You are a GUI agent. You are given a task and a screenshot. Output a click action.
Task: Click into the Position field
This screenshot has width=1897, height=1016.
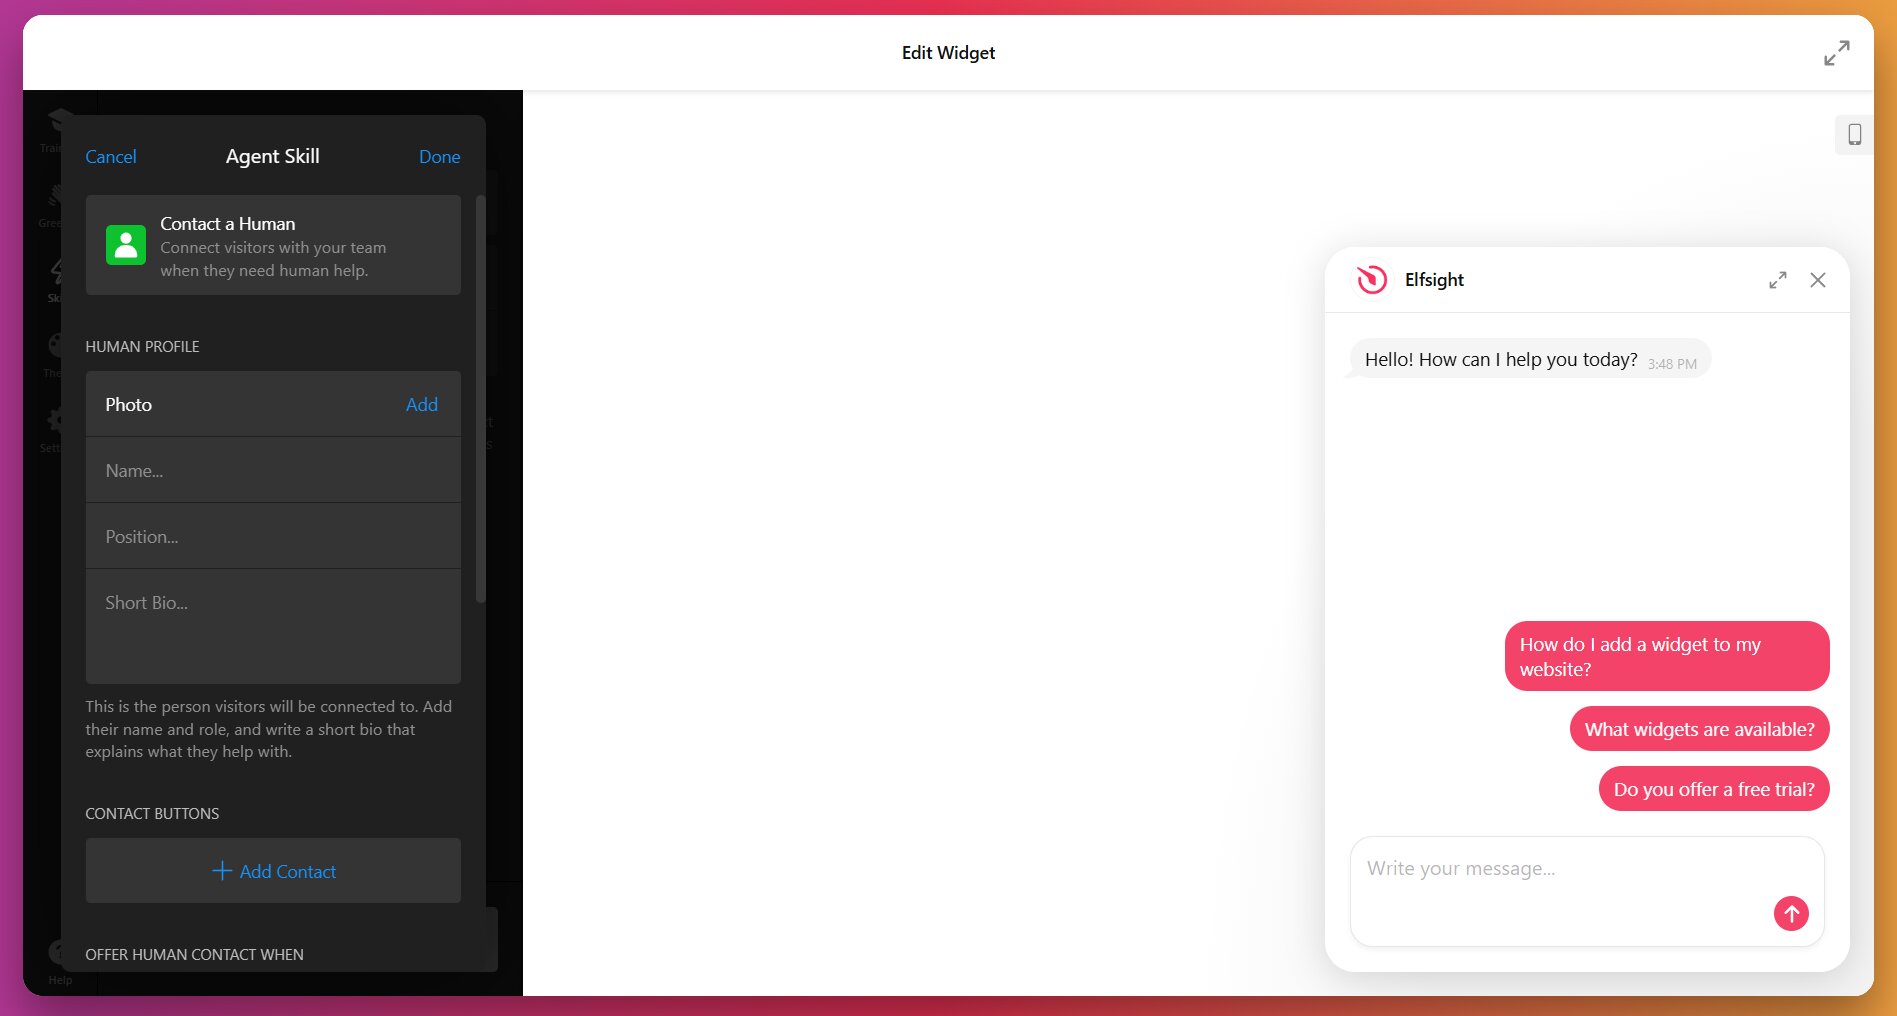272,537
